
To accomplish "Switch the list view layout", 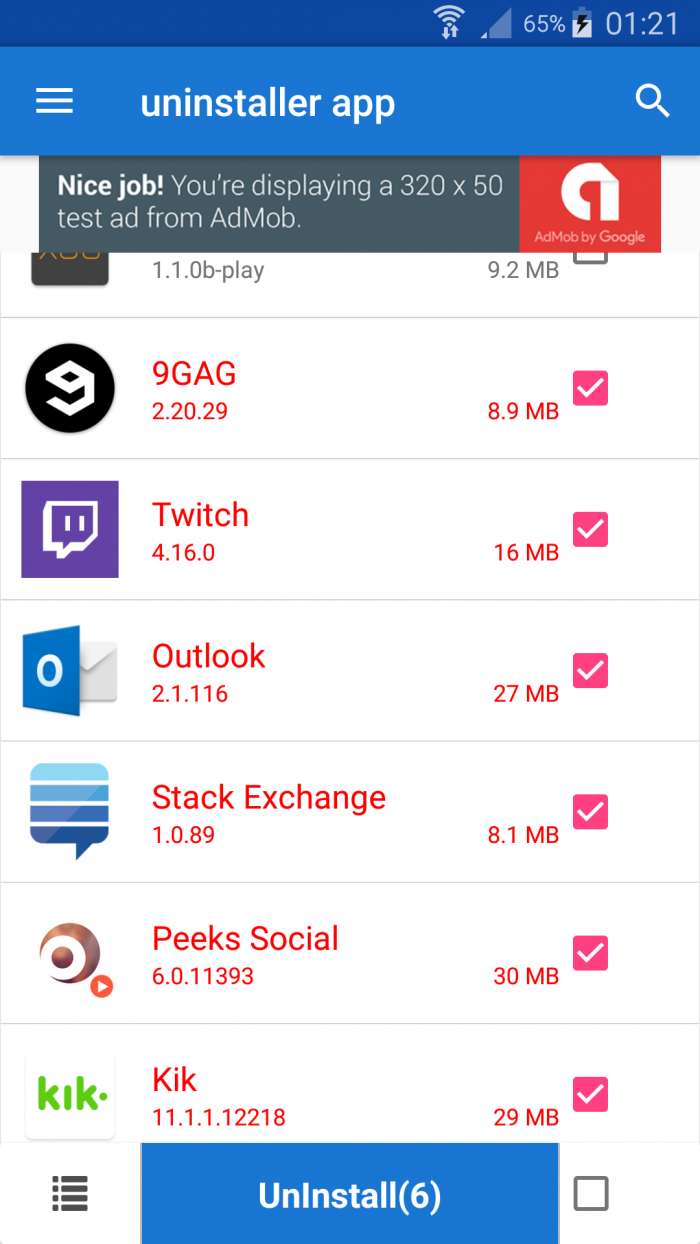I will click(70, 1193).
